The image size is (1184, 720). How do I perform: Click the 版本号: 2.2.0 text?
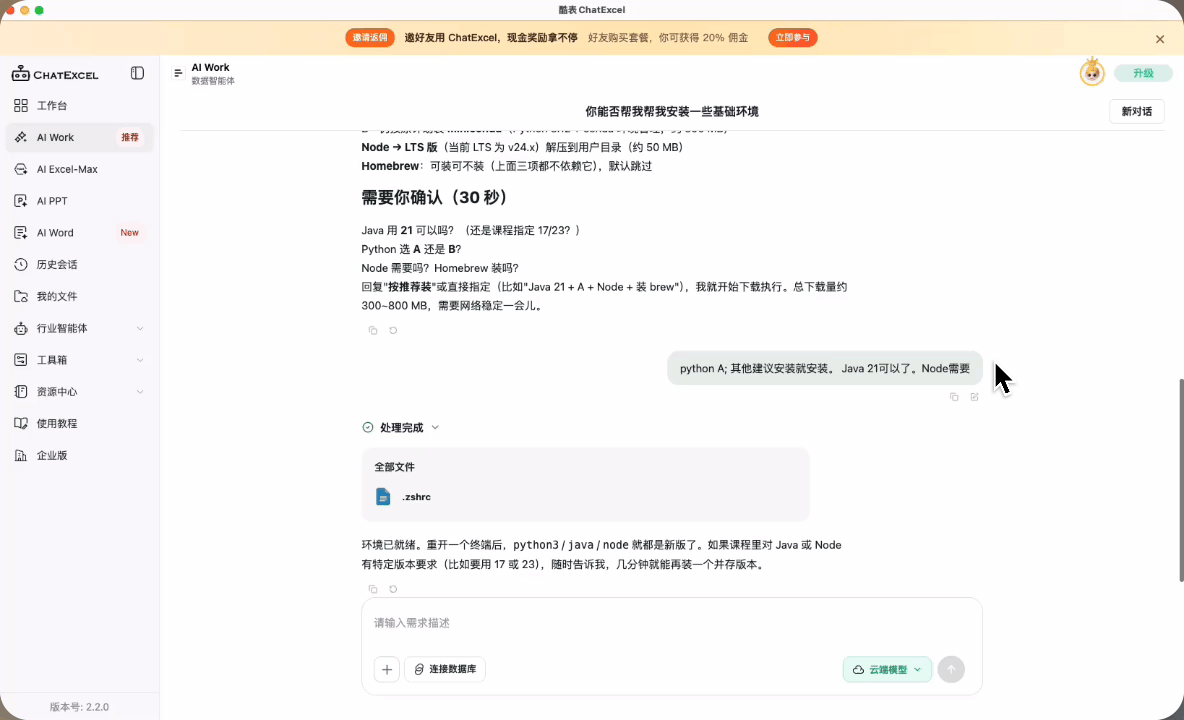(x=79, y=707)
